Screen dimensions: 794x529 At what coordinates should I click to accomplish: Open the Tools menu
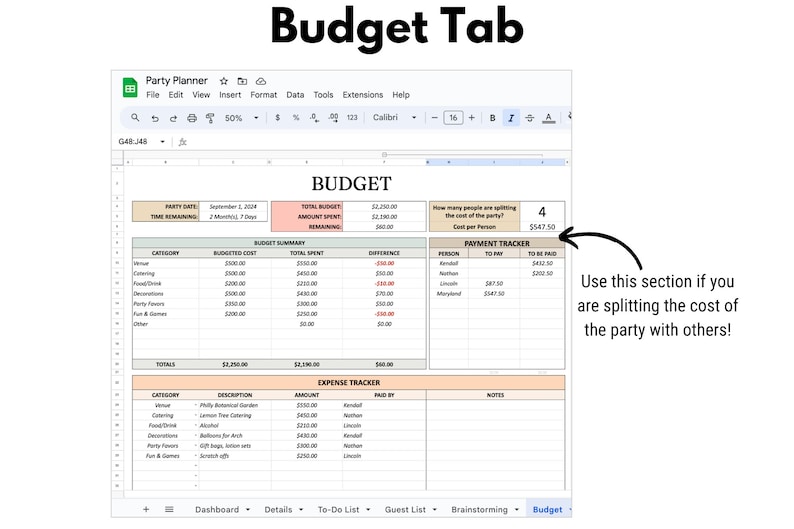(323, 95)
